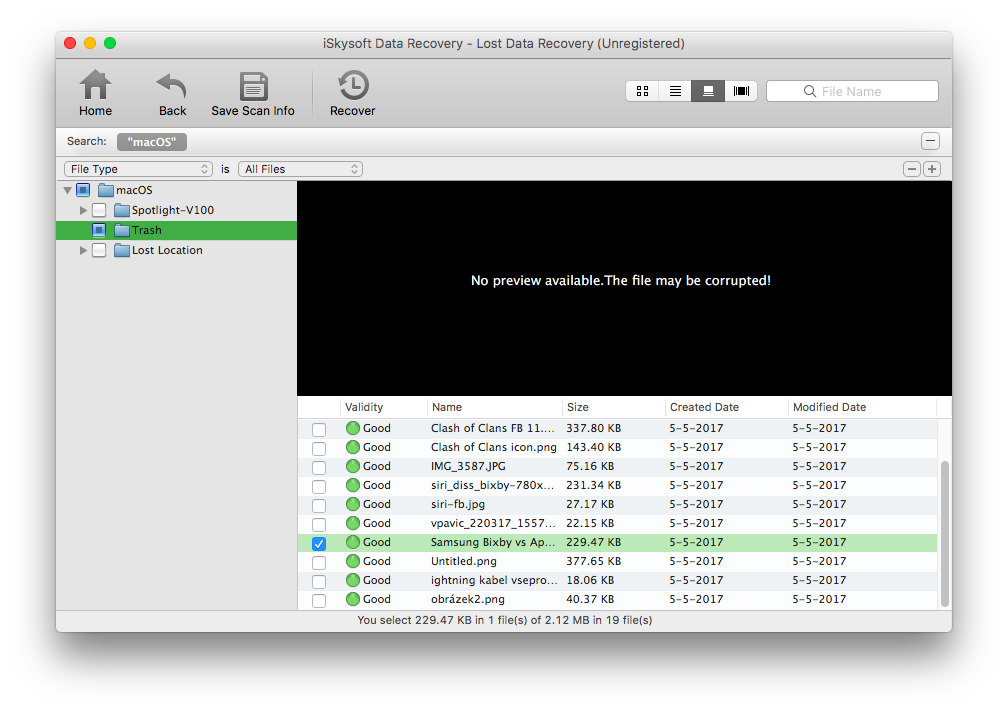
Task: Toggle the Lost Location folder checkbox
Action: pos(99,249)
